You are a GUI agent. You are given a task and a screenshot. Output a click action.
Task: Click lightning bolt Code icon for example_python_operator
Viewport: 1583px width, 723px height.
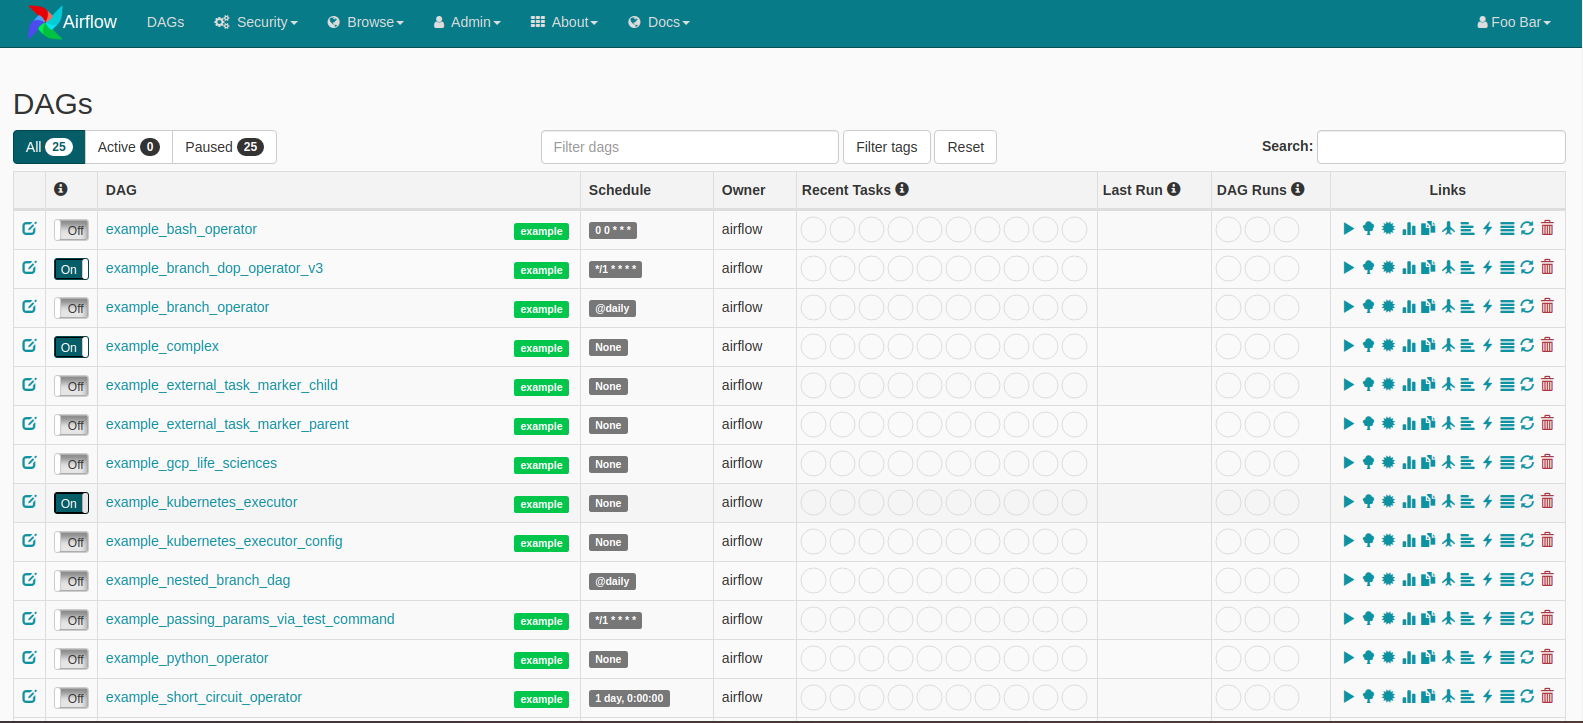pyautogui.click(x=1487, y=658)
